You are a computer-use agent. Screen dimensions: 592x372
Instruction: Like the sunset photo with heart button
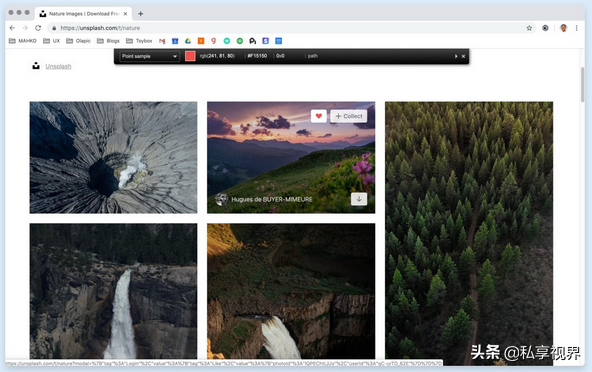point(319,116)
